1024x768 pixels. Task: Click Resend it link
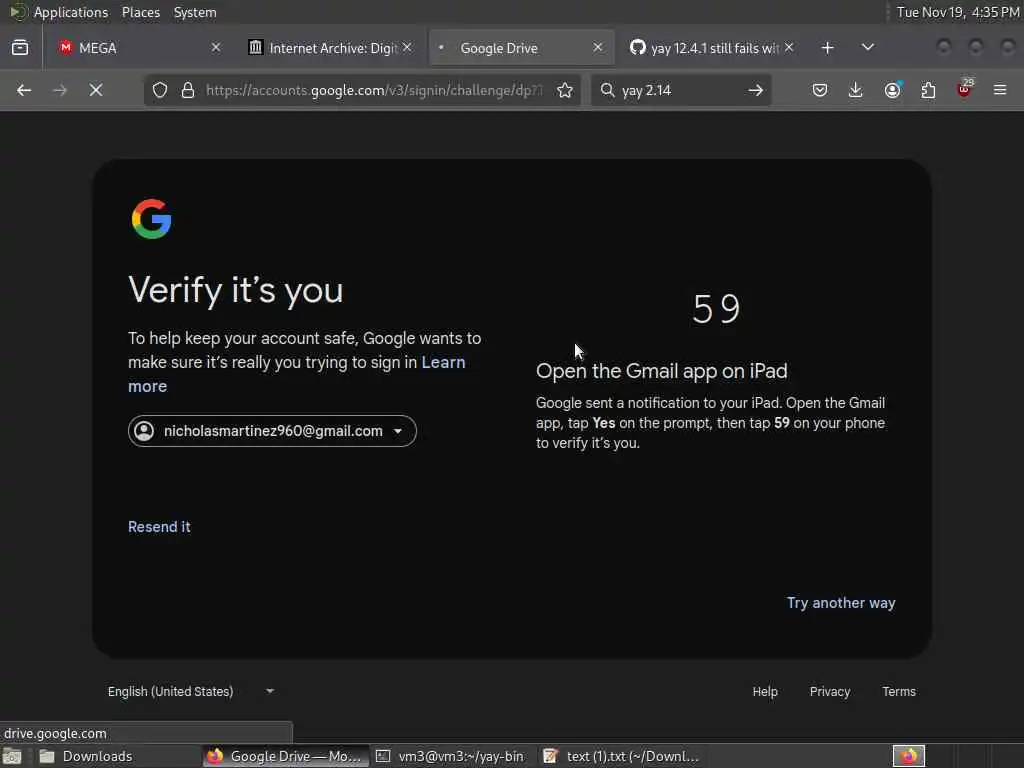[159, 527]
